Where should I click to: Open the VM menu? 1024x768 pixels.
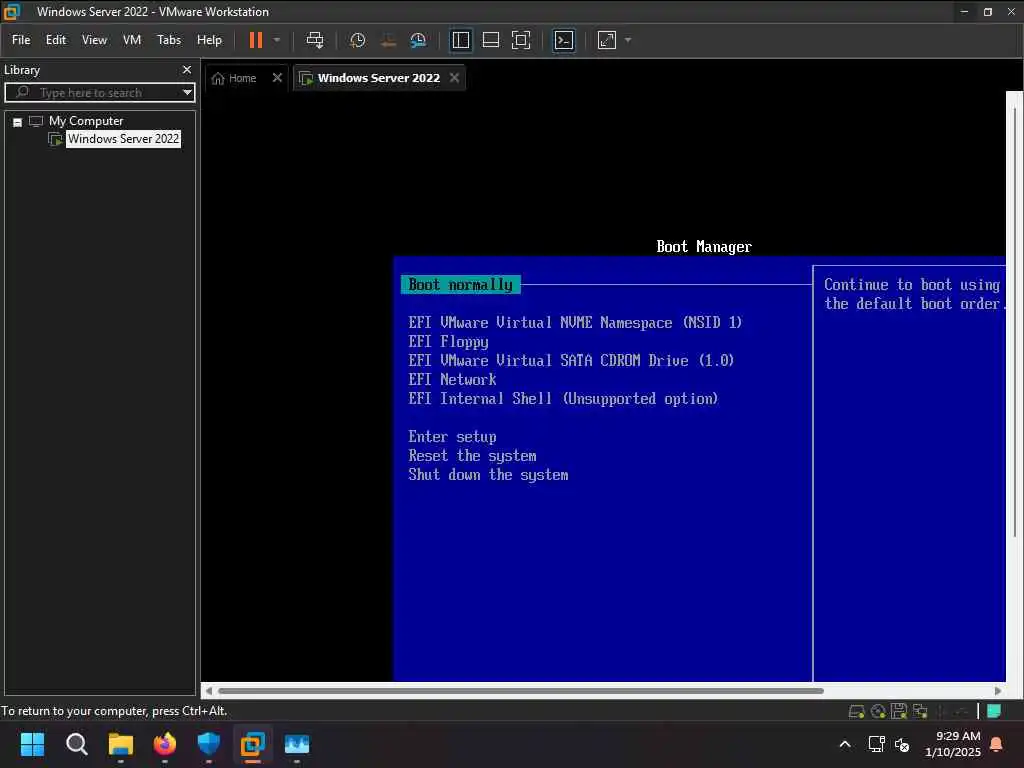(x=132, y=40)
